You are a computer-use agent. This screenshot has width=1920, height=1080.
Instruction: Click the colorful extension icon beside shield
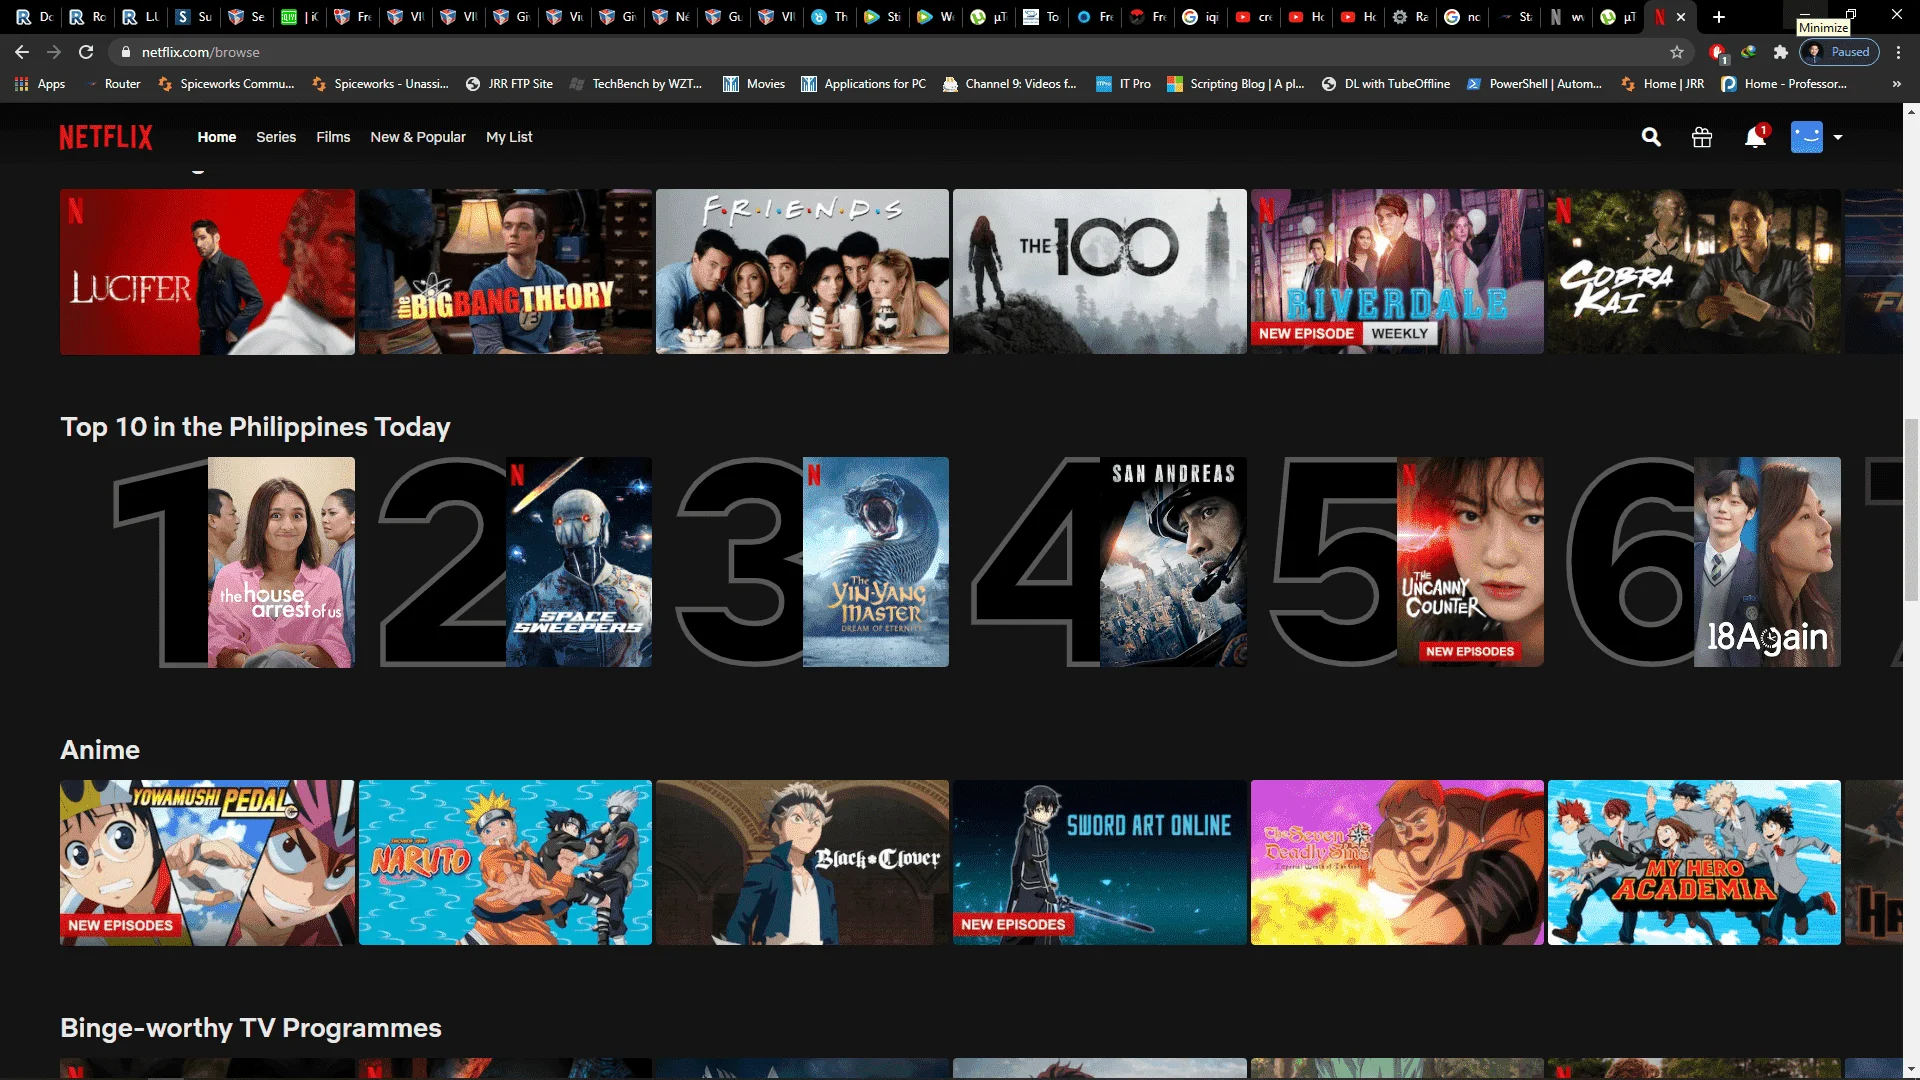coord(1749,52)
